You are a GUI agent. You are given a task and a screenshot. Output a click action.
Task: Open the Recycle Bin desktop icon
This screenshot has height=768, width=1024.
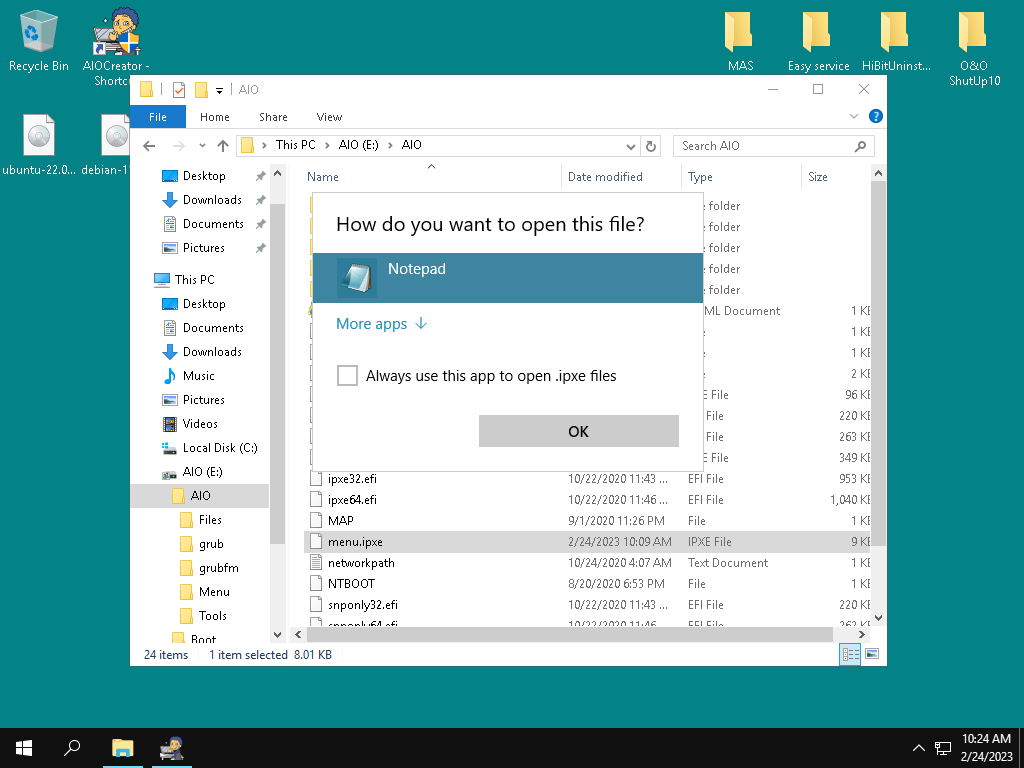pos(39,41)
